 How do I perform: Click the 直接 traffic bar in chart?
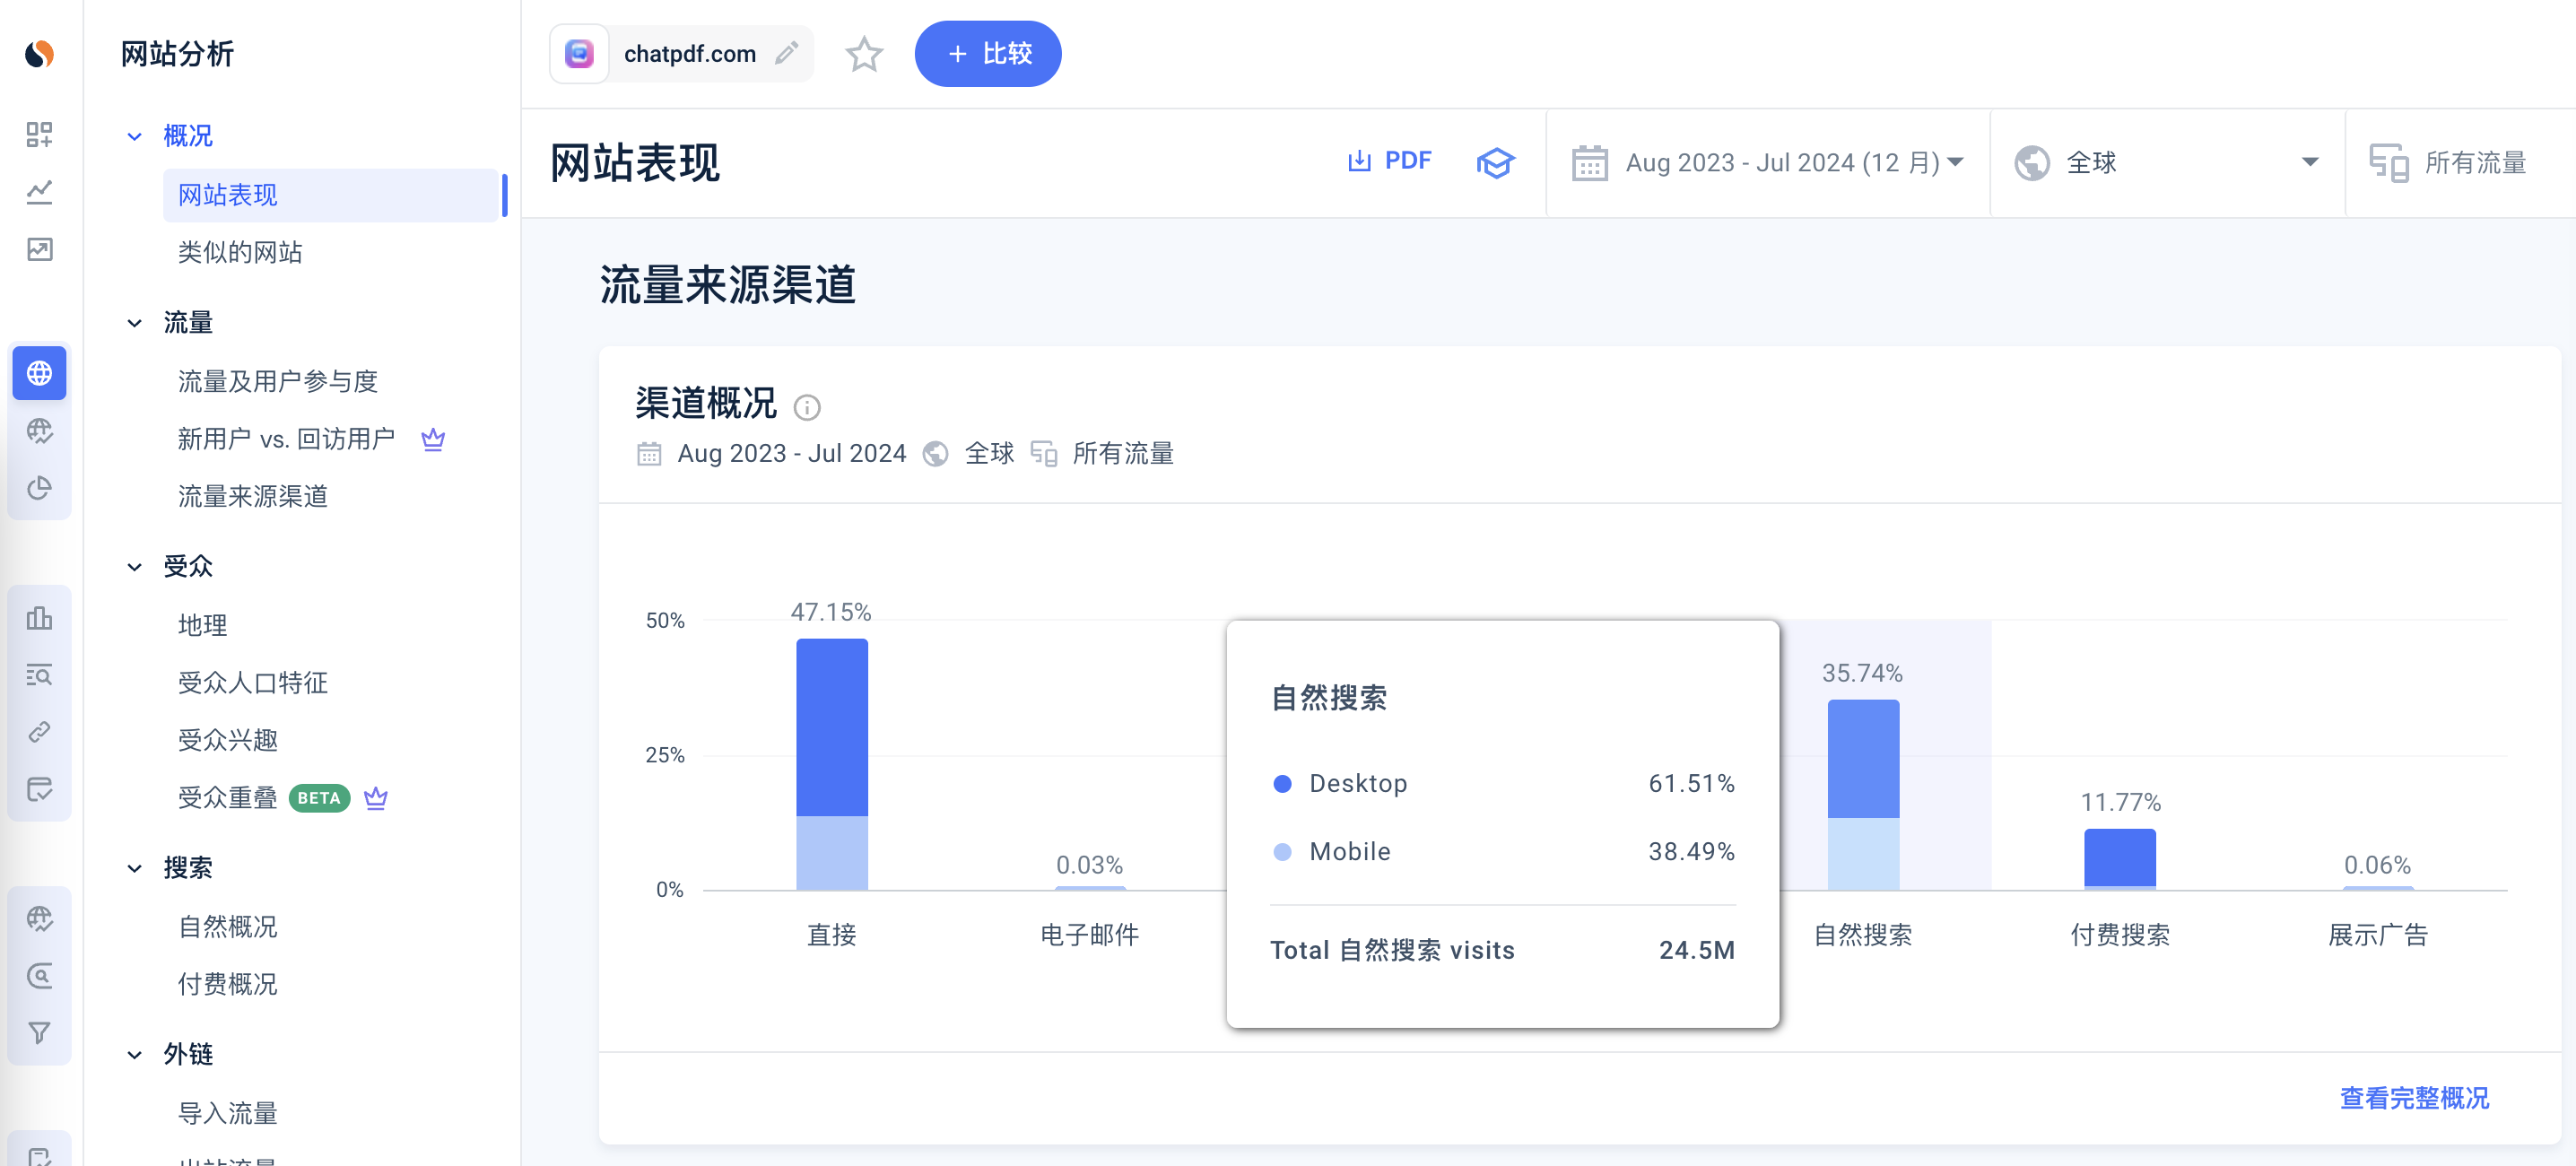click(831, 764)
